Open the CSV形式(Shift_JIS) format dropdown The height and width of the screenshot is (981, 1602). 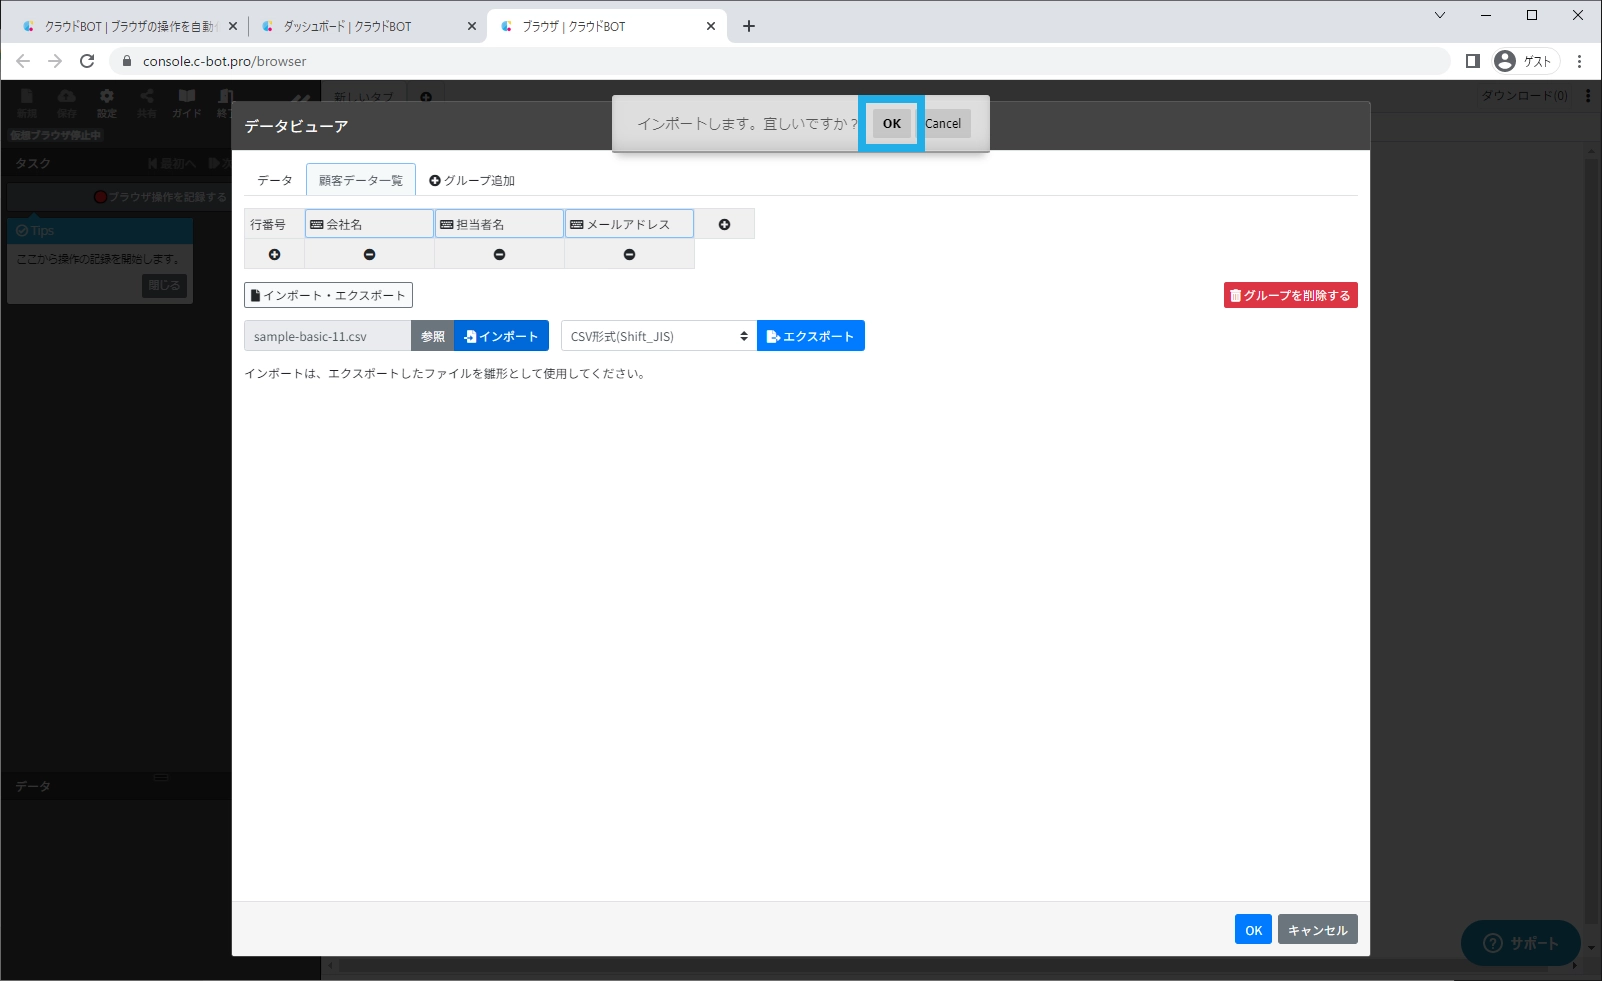coord(658,336)
